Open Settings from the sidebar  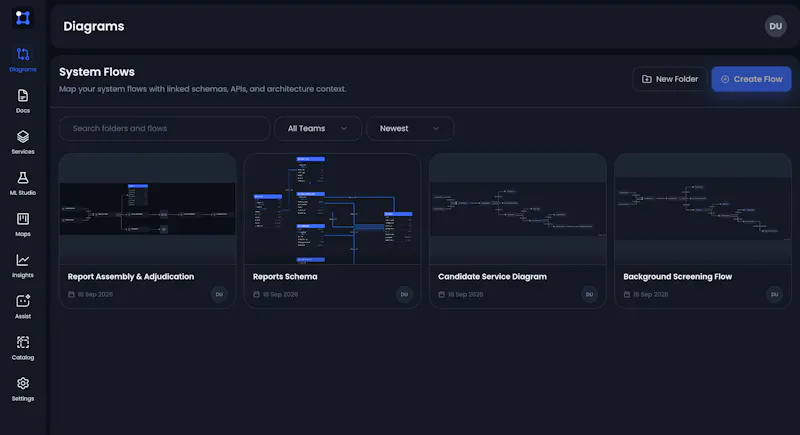[x=22, y=389]
